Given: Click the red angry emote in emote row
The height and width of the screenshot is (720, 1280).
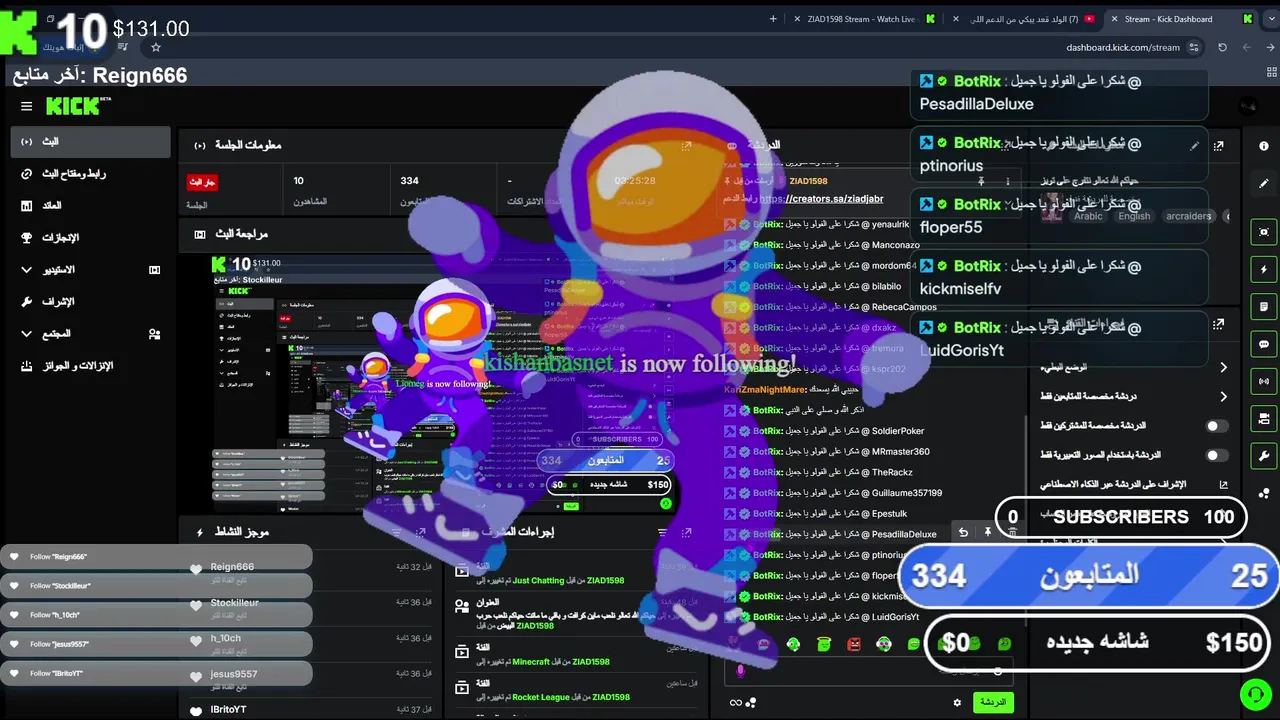Looking at the screenshot, I should coord(854,644).
